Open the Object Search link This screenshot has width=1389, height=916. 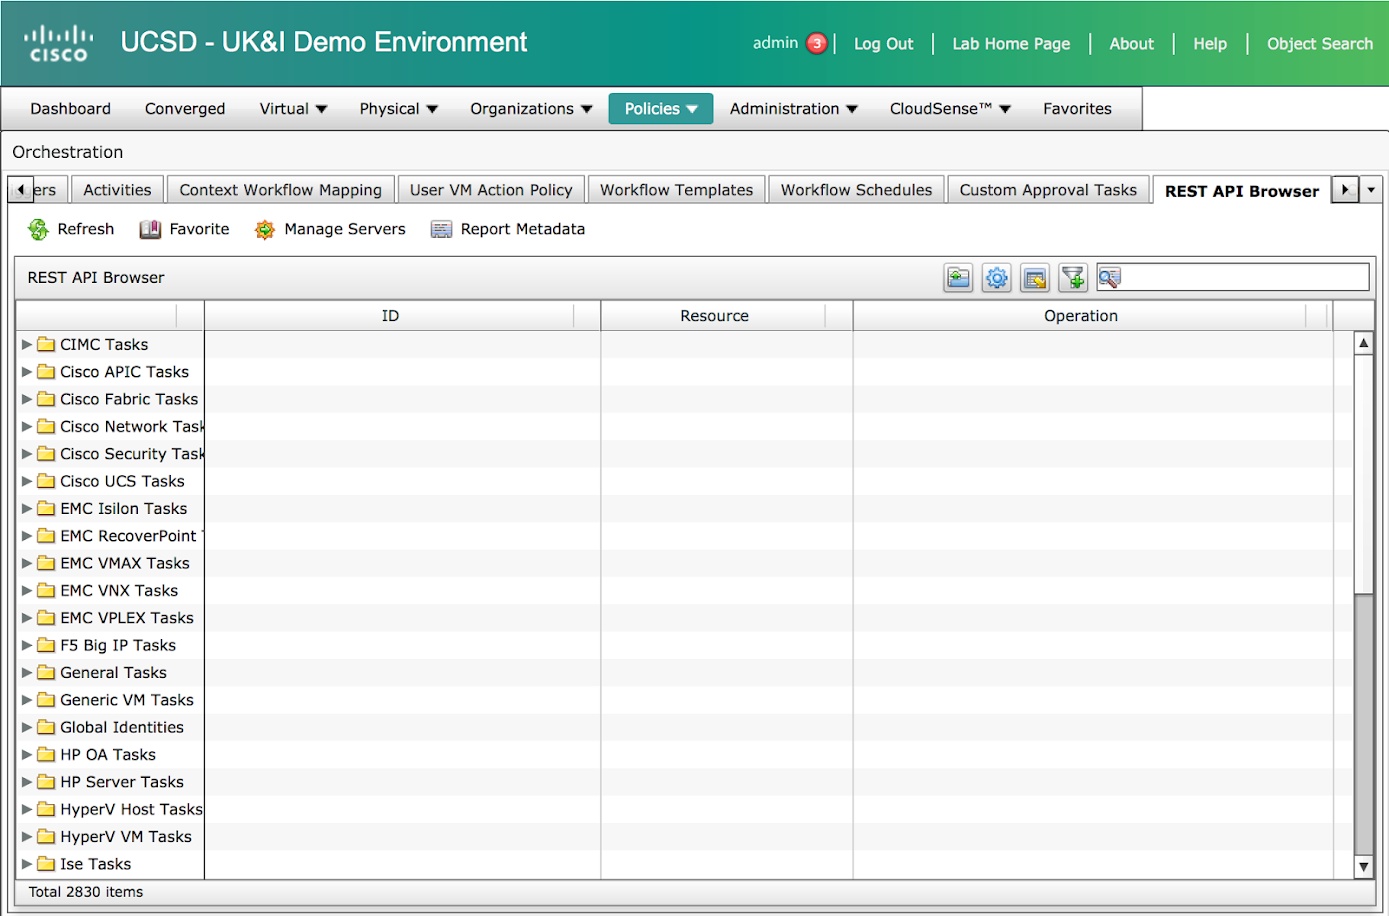pyautogui.click(x=1319, y=44)
